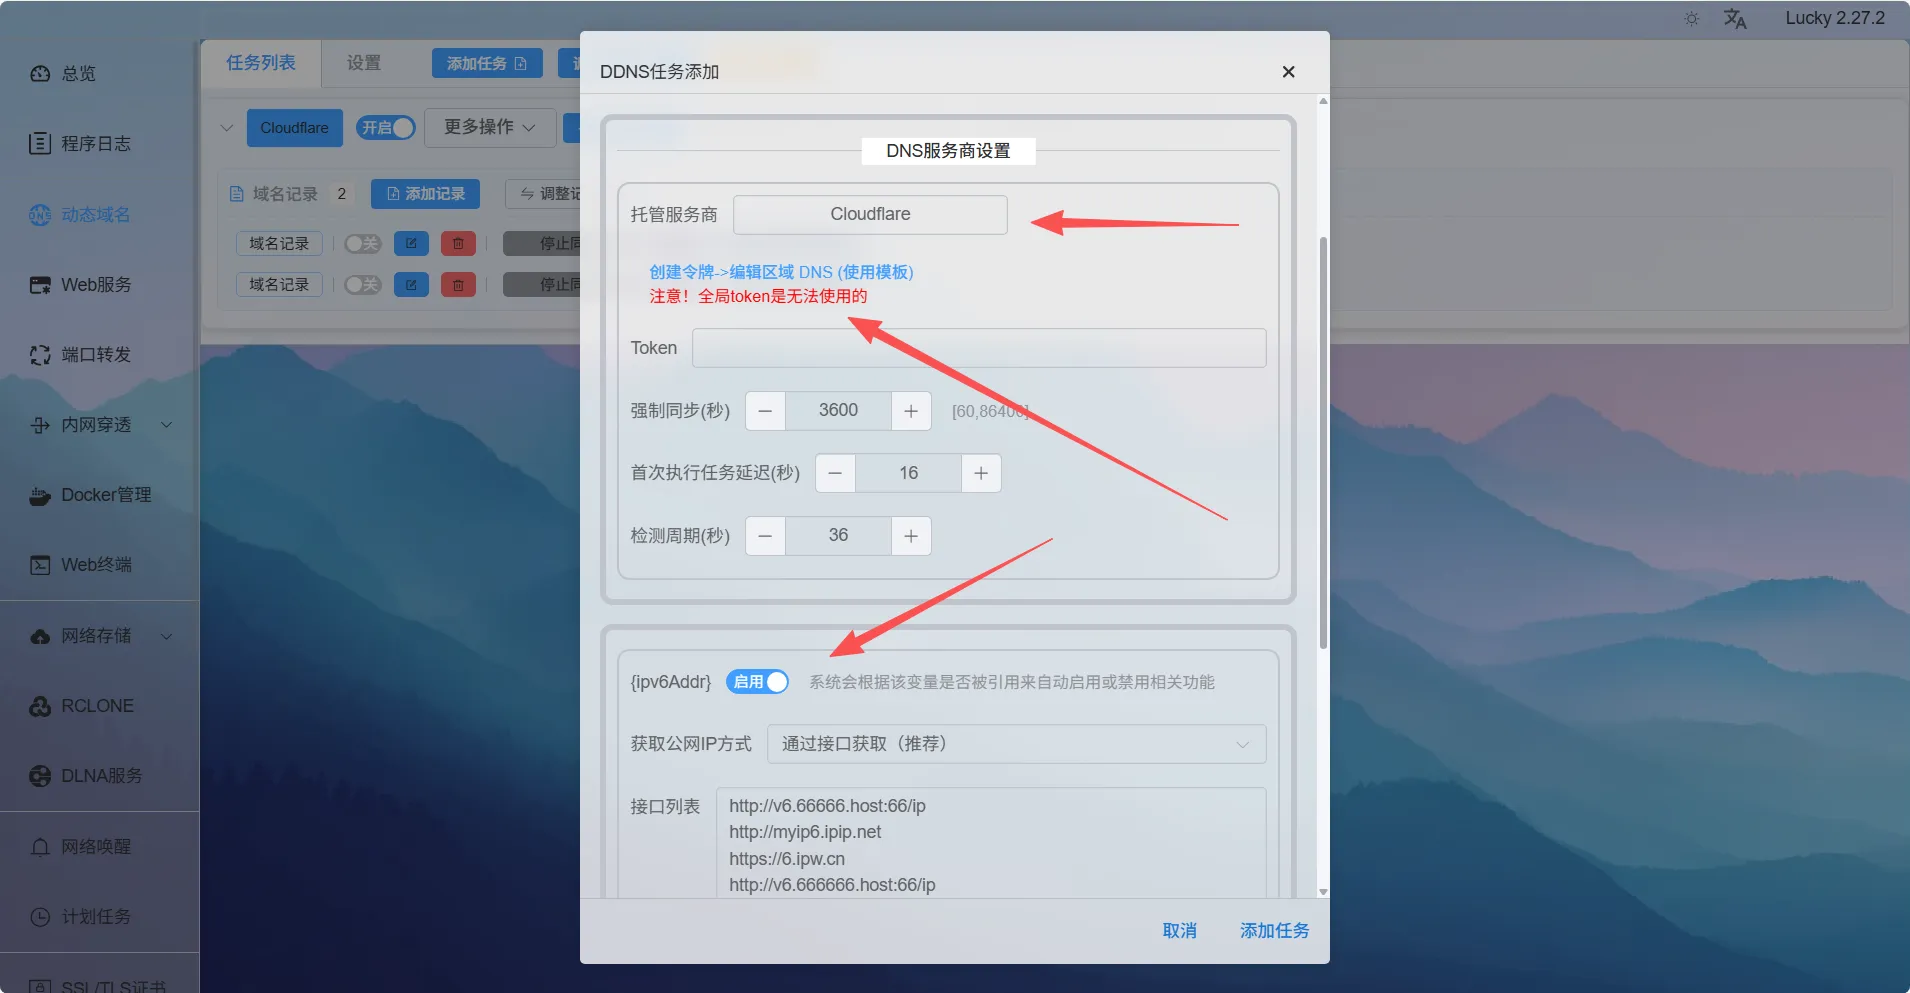
Task: Decrease 检测周期(秒) value
Action: point(765,536)
